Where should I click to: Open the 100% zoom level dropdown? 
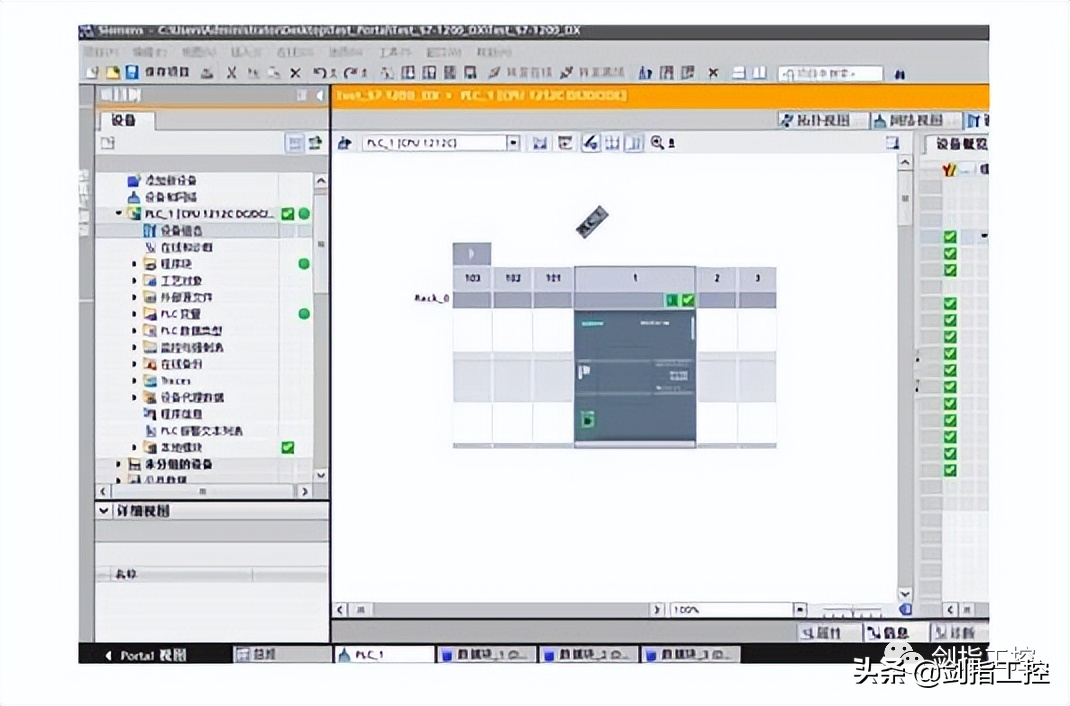pos(800,609)
